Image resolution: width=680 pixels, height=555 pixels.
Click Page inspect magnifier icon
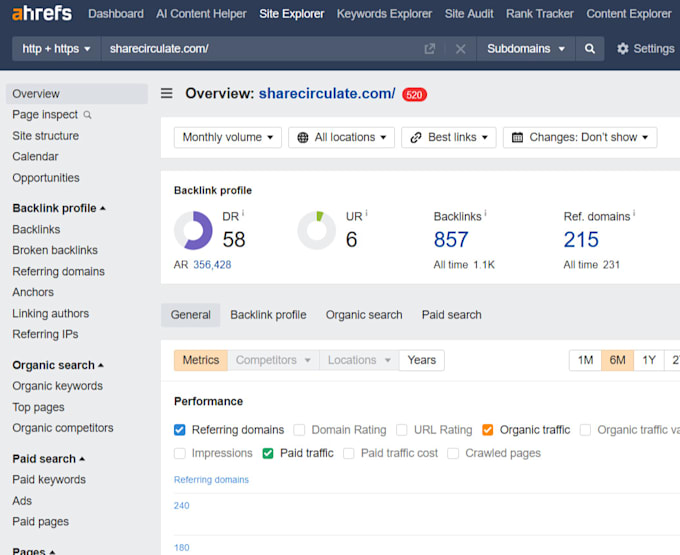[88, 115]
